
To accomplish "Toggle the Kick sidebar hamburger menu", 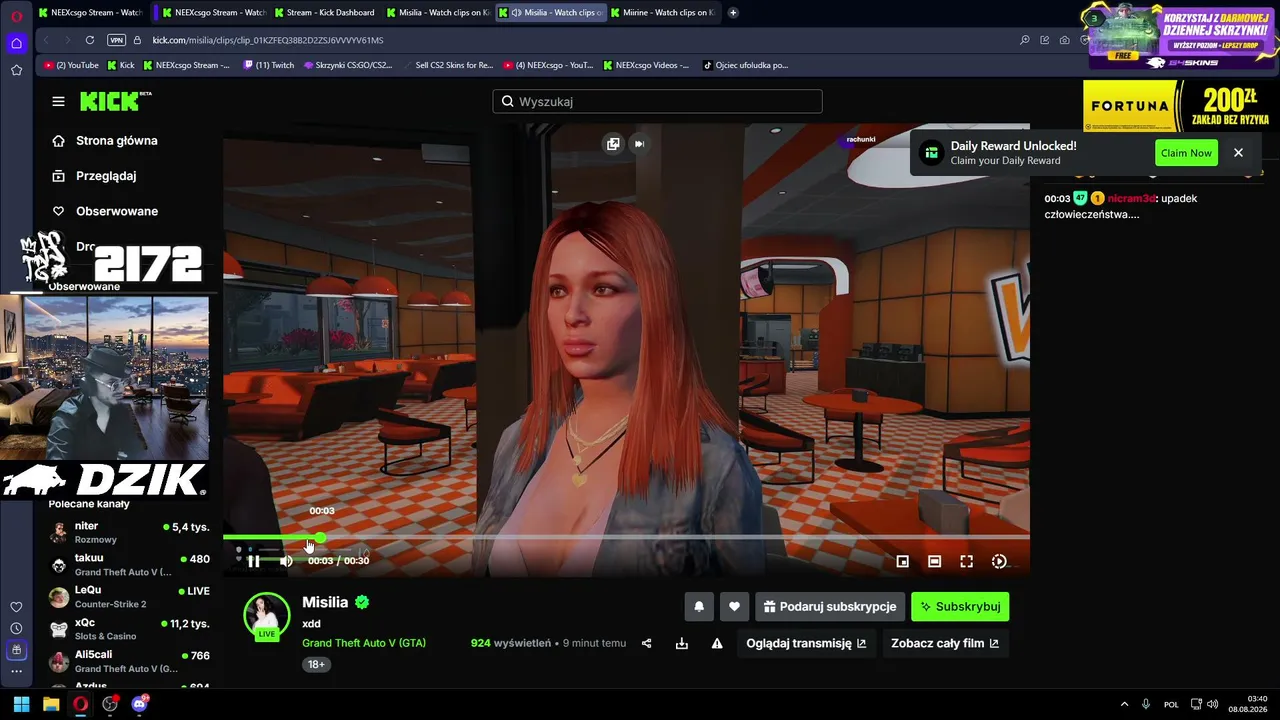I will click(x=58, y=101).
